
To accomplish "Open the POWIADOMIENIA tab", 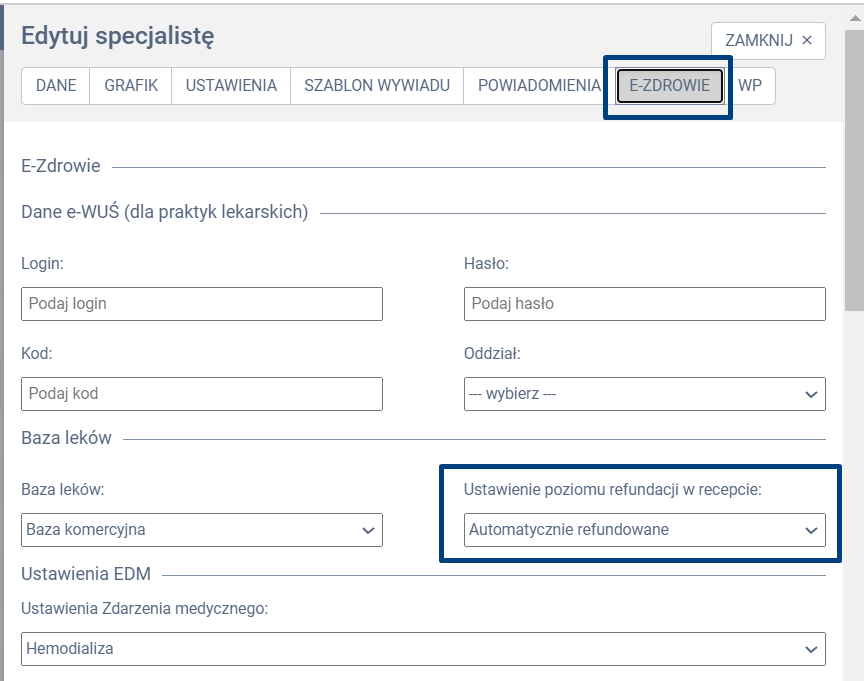I will coord(539,86).
